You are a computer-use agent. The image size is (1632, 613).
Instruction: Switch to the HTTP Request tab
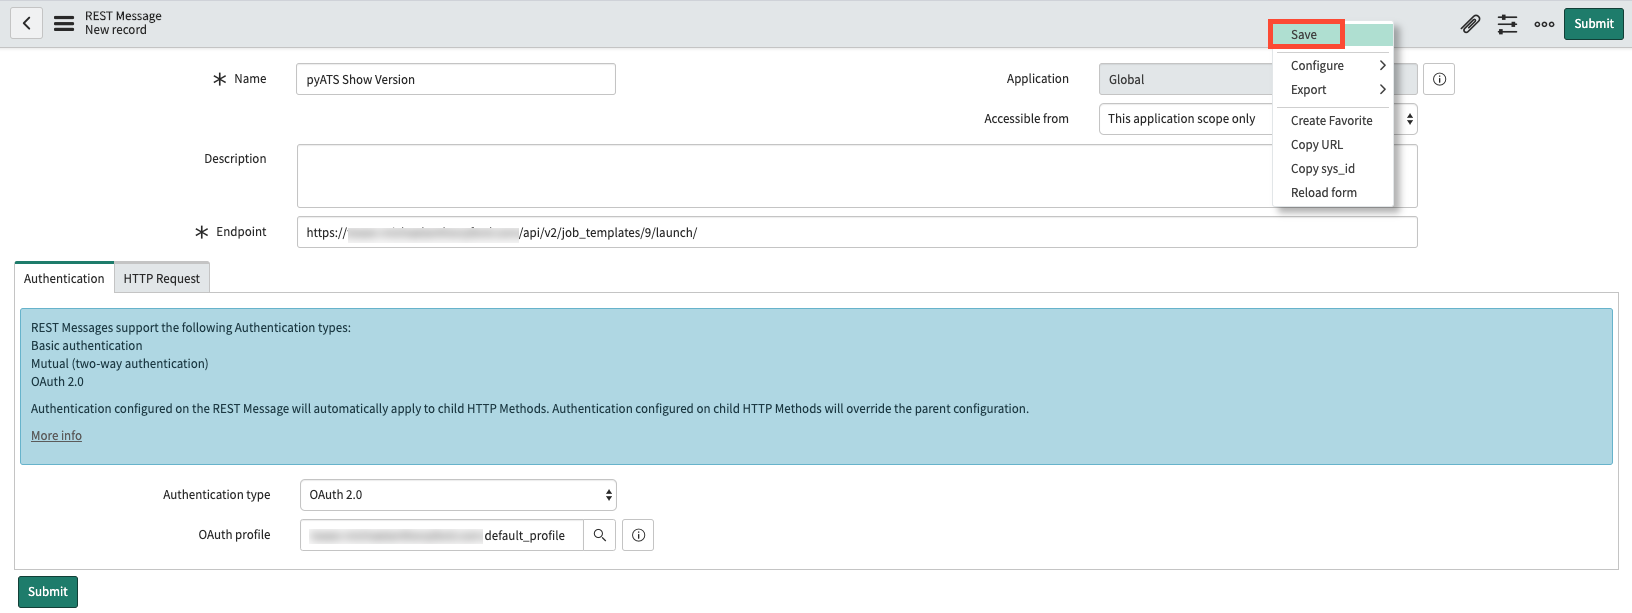click(162, 279)
